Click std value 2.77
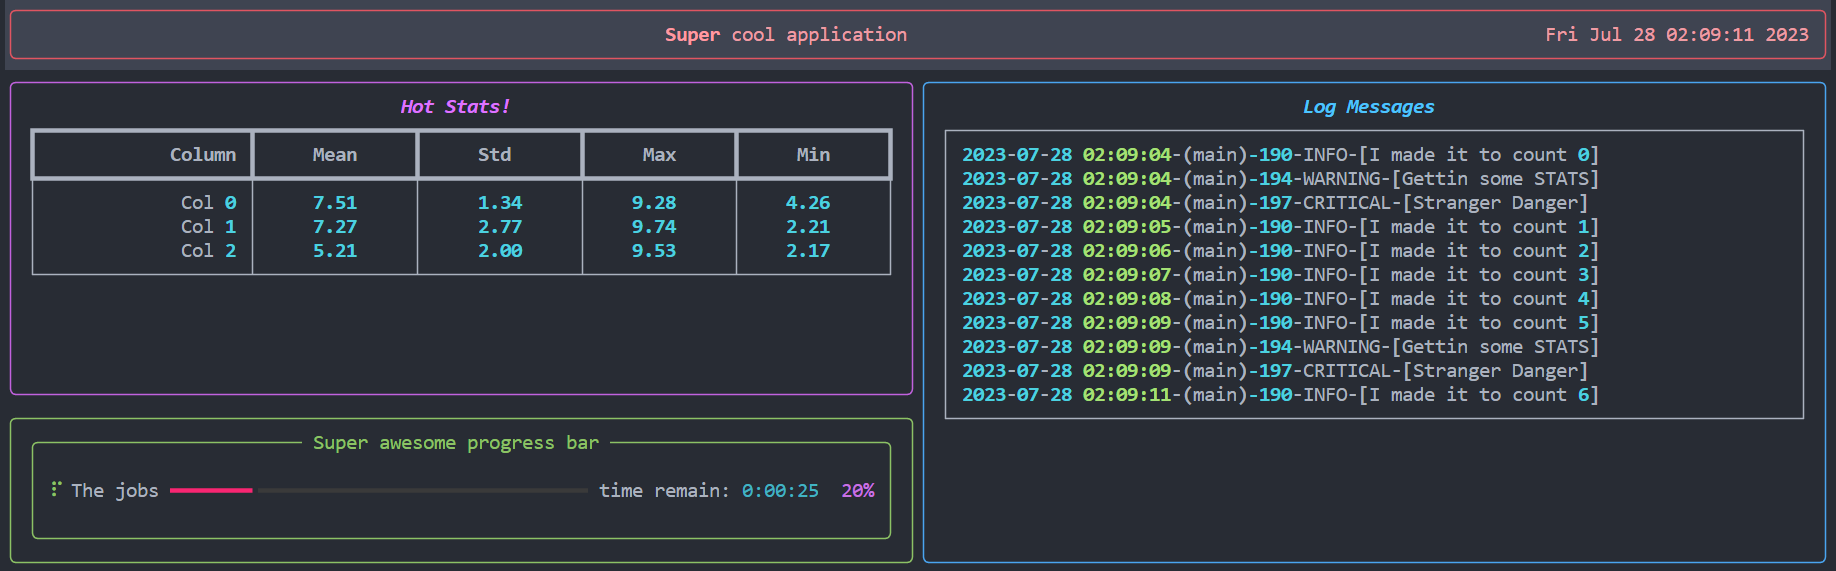 click(x=500, y=227)
